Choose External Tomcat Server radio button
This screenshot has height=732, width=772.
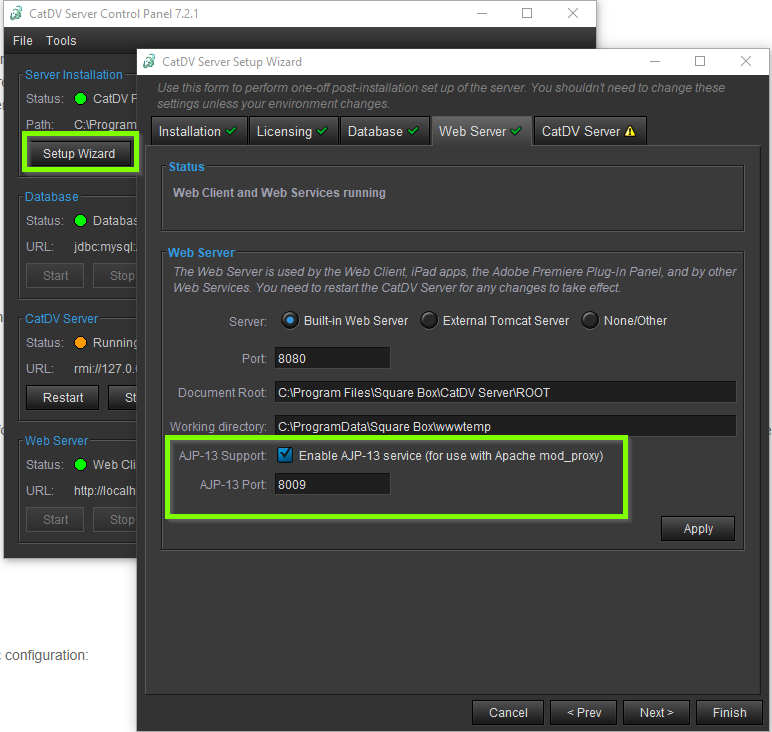pyautogui.click(x=429, y=321)
